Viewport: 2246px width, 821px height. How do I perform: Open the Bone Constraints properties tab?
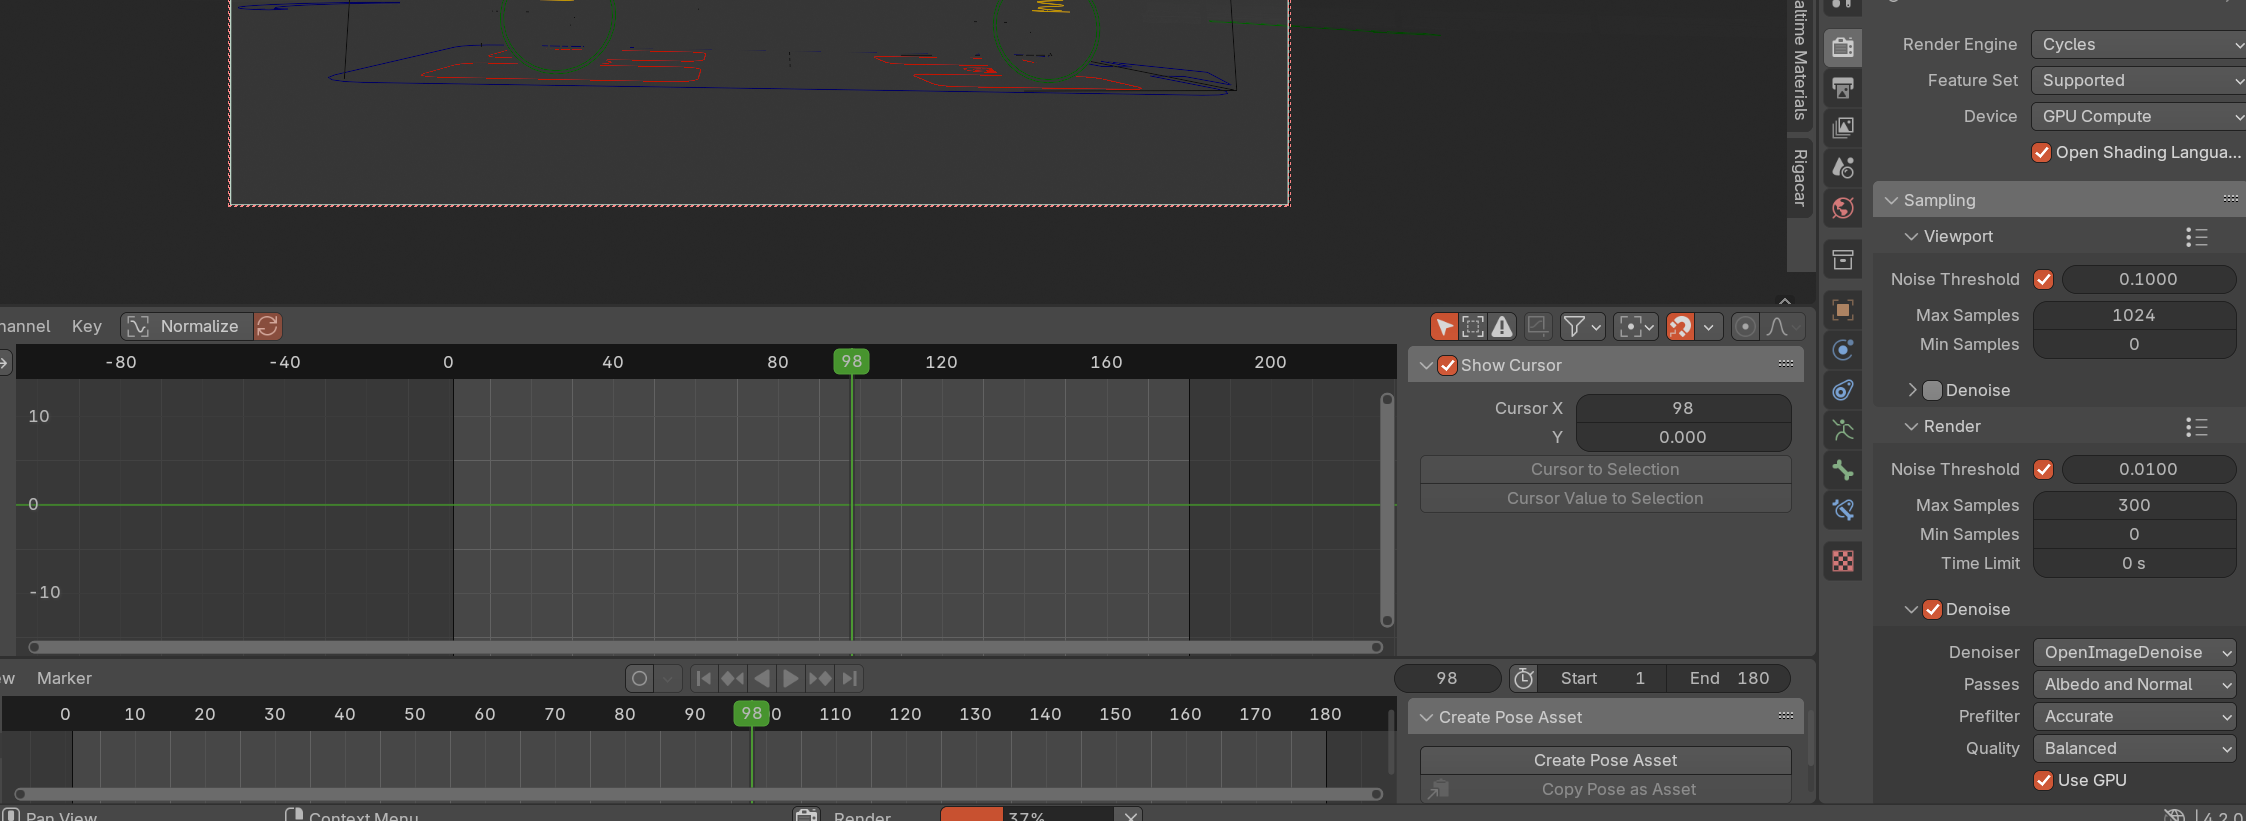tap(1843, 510)
